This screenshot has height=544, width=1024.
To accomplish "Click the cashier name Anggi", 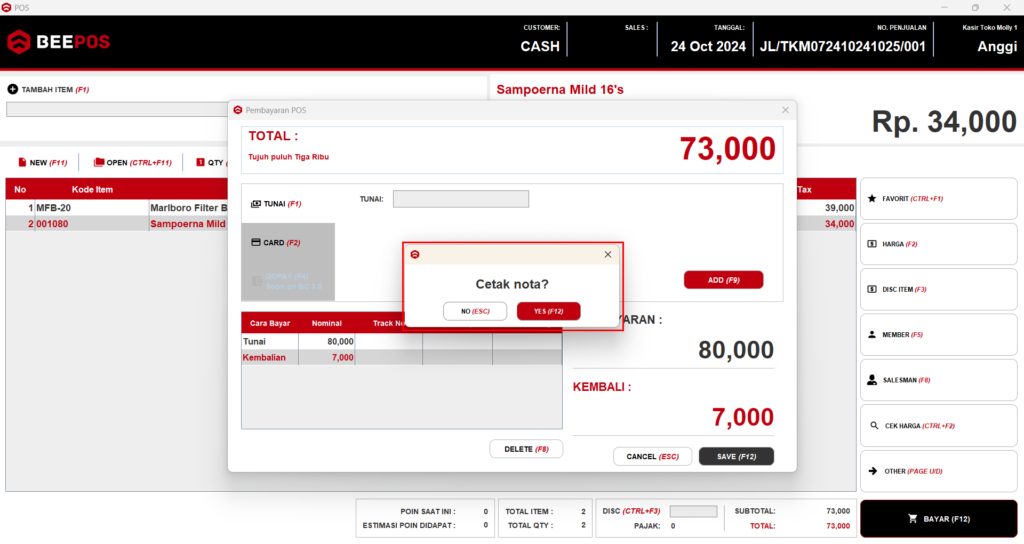I will [x=997, y=46].
